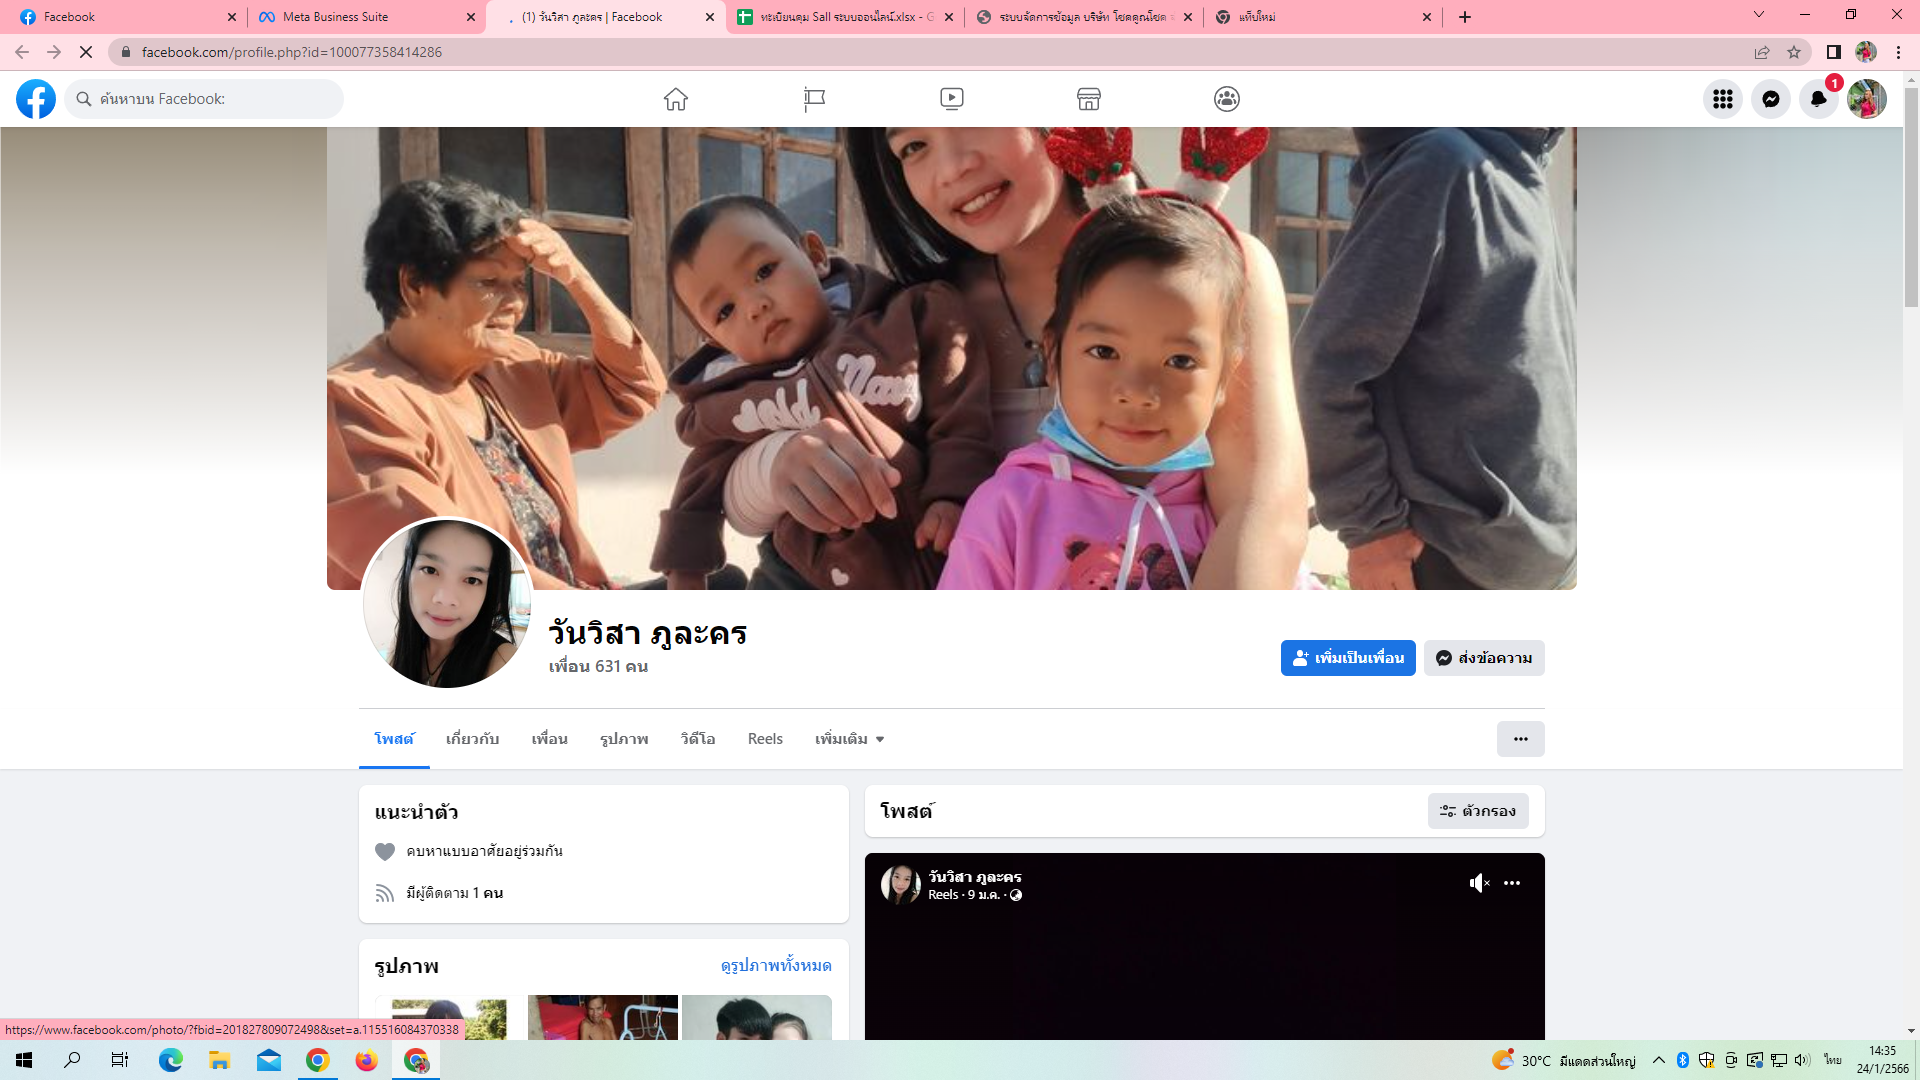Open Messenger from top bar

(x=1770, y=99)
